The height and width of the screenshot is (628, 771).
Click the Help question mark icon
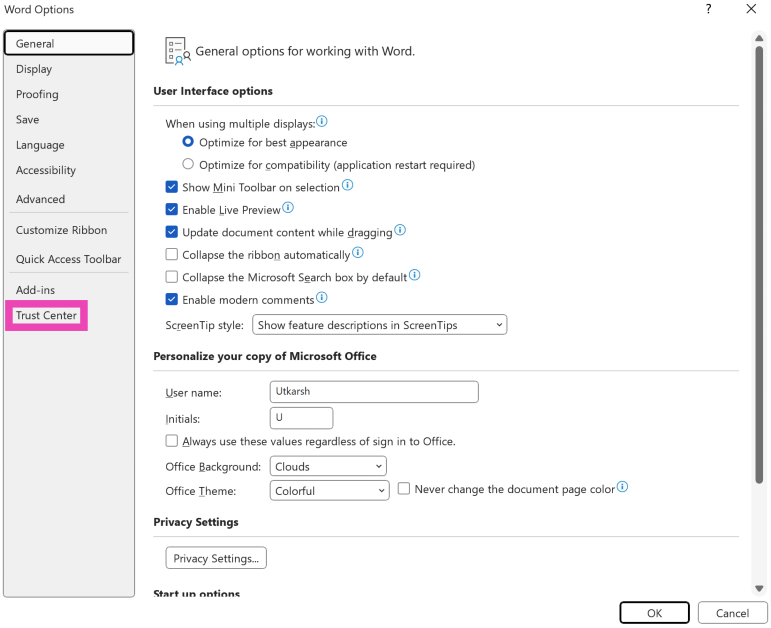coord(708,9)
